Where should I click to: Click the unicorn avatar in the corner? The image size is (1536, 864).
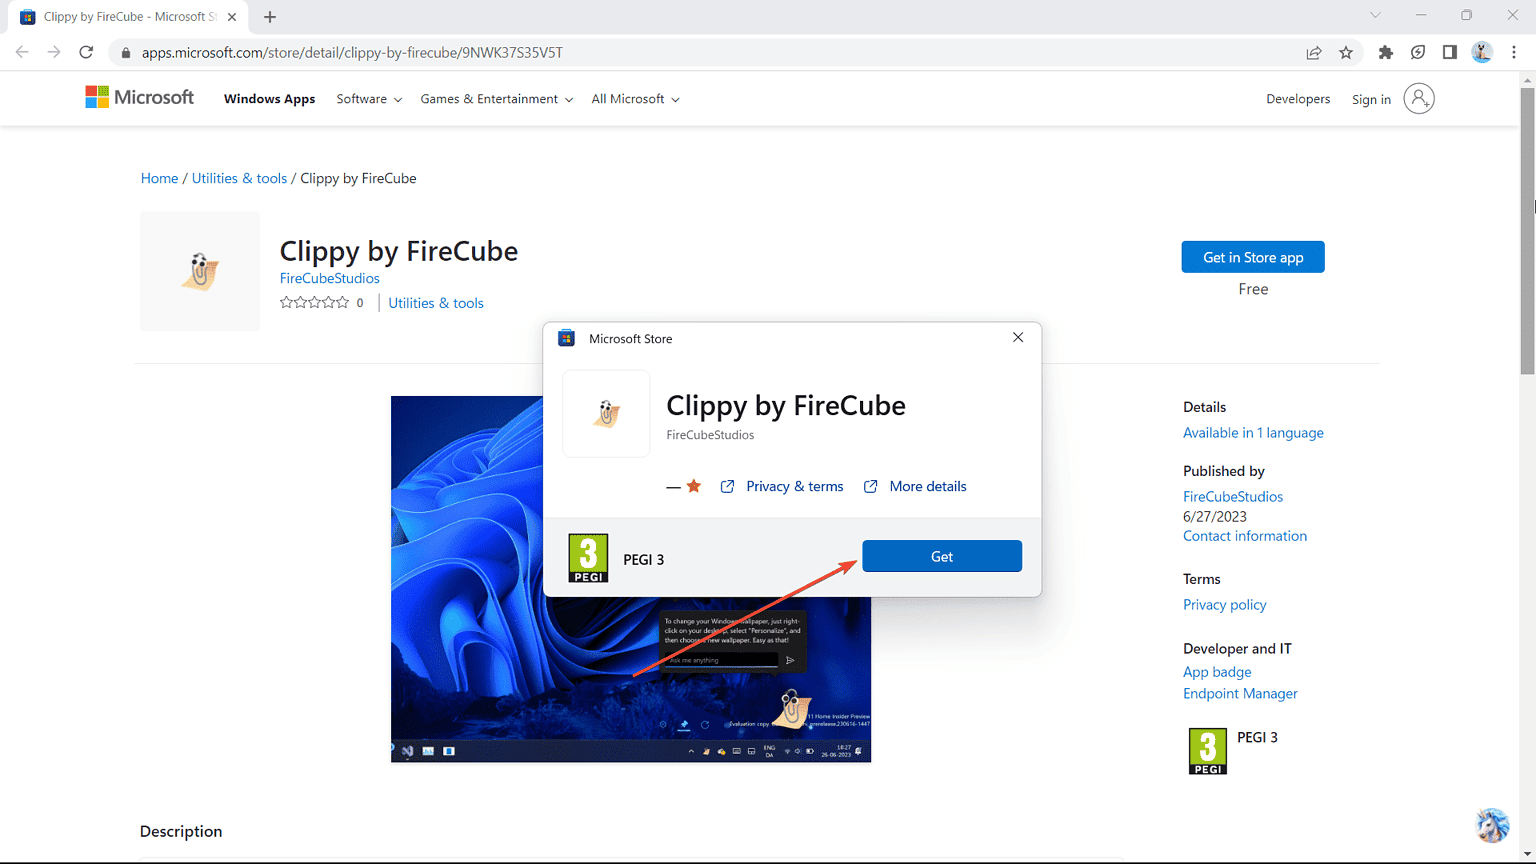pyautogui.click(x=1491, y=825)
